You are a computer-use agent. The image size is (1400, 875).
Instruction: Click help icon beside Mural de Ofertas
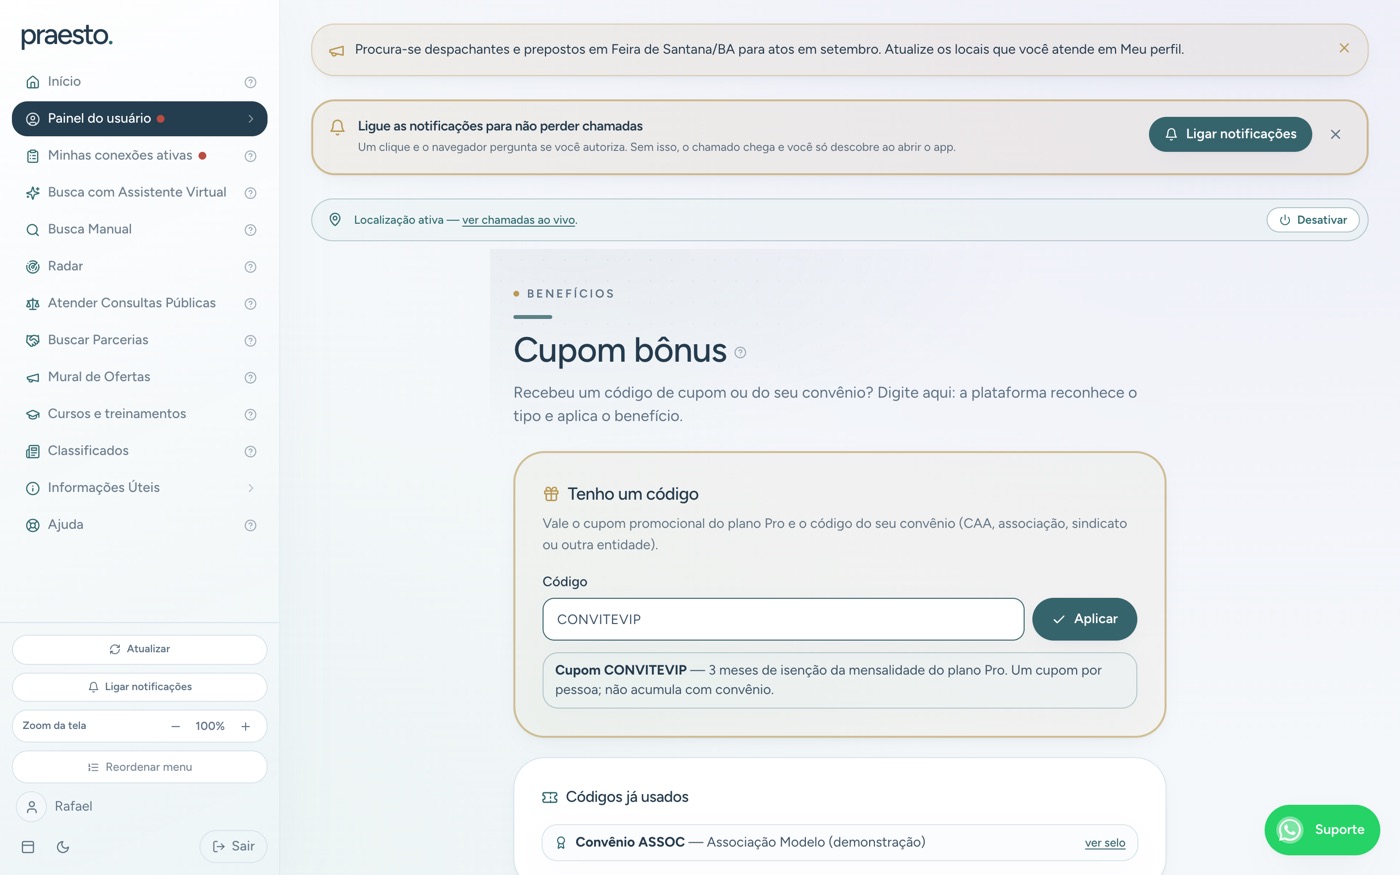250,378
